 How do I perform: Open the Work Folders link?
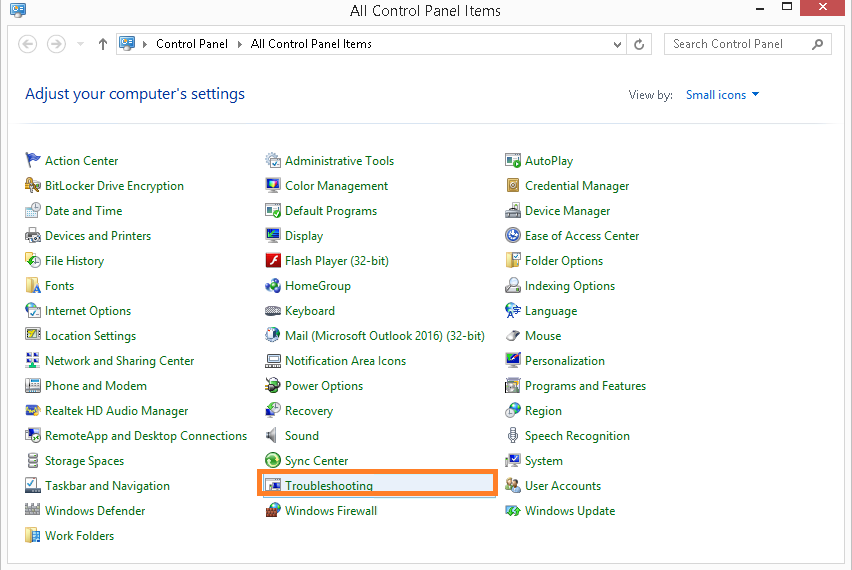click(x=79, y=536)
